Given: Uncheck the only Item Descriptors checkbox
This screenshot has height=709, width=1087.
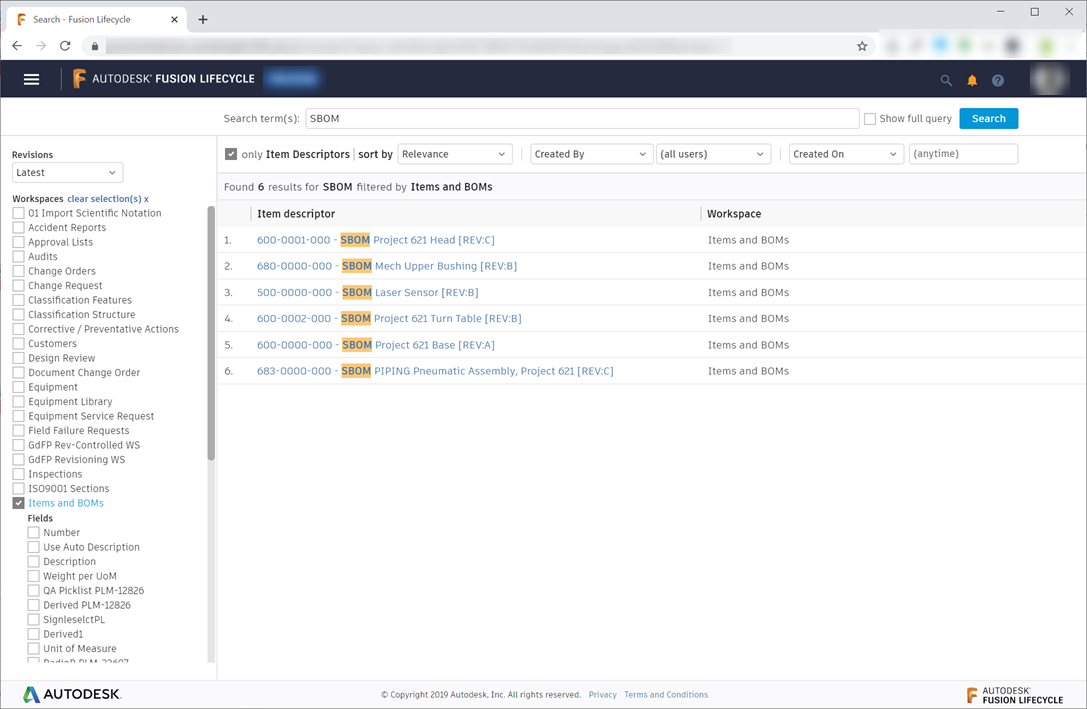Looking at the screenshot, I should coord(233,154).
